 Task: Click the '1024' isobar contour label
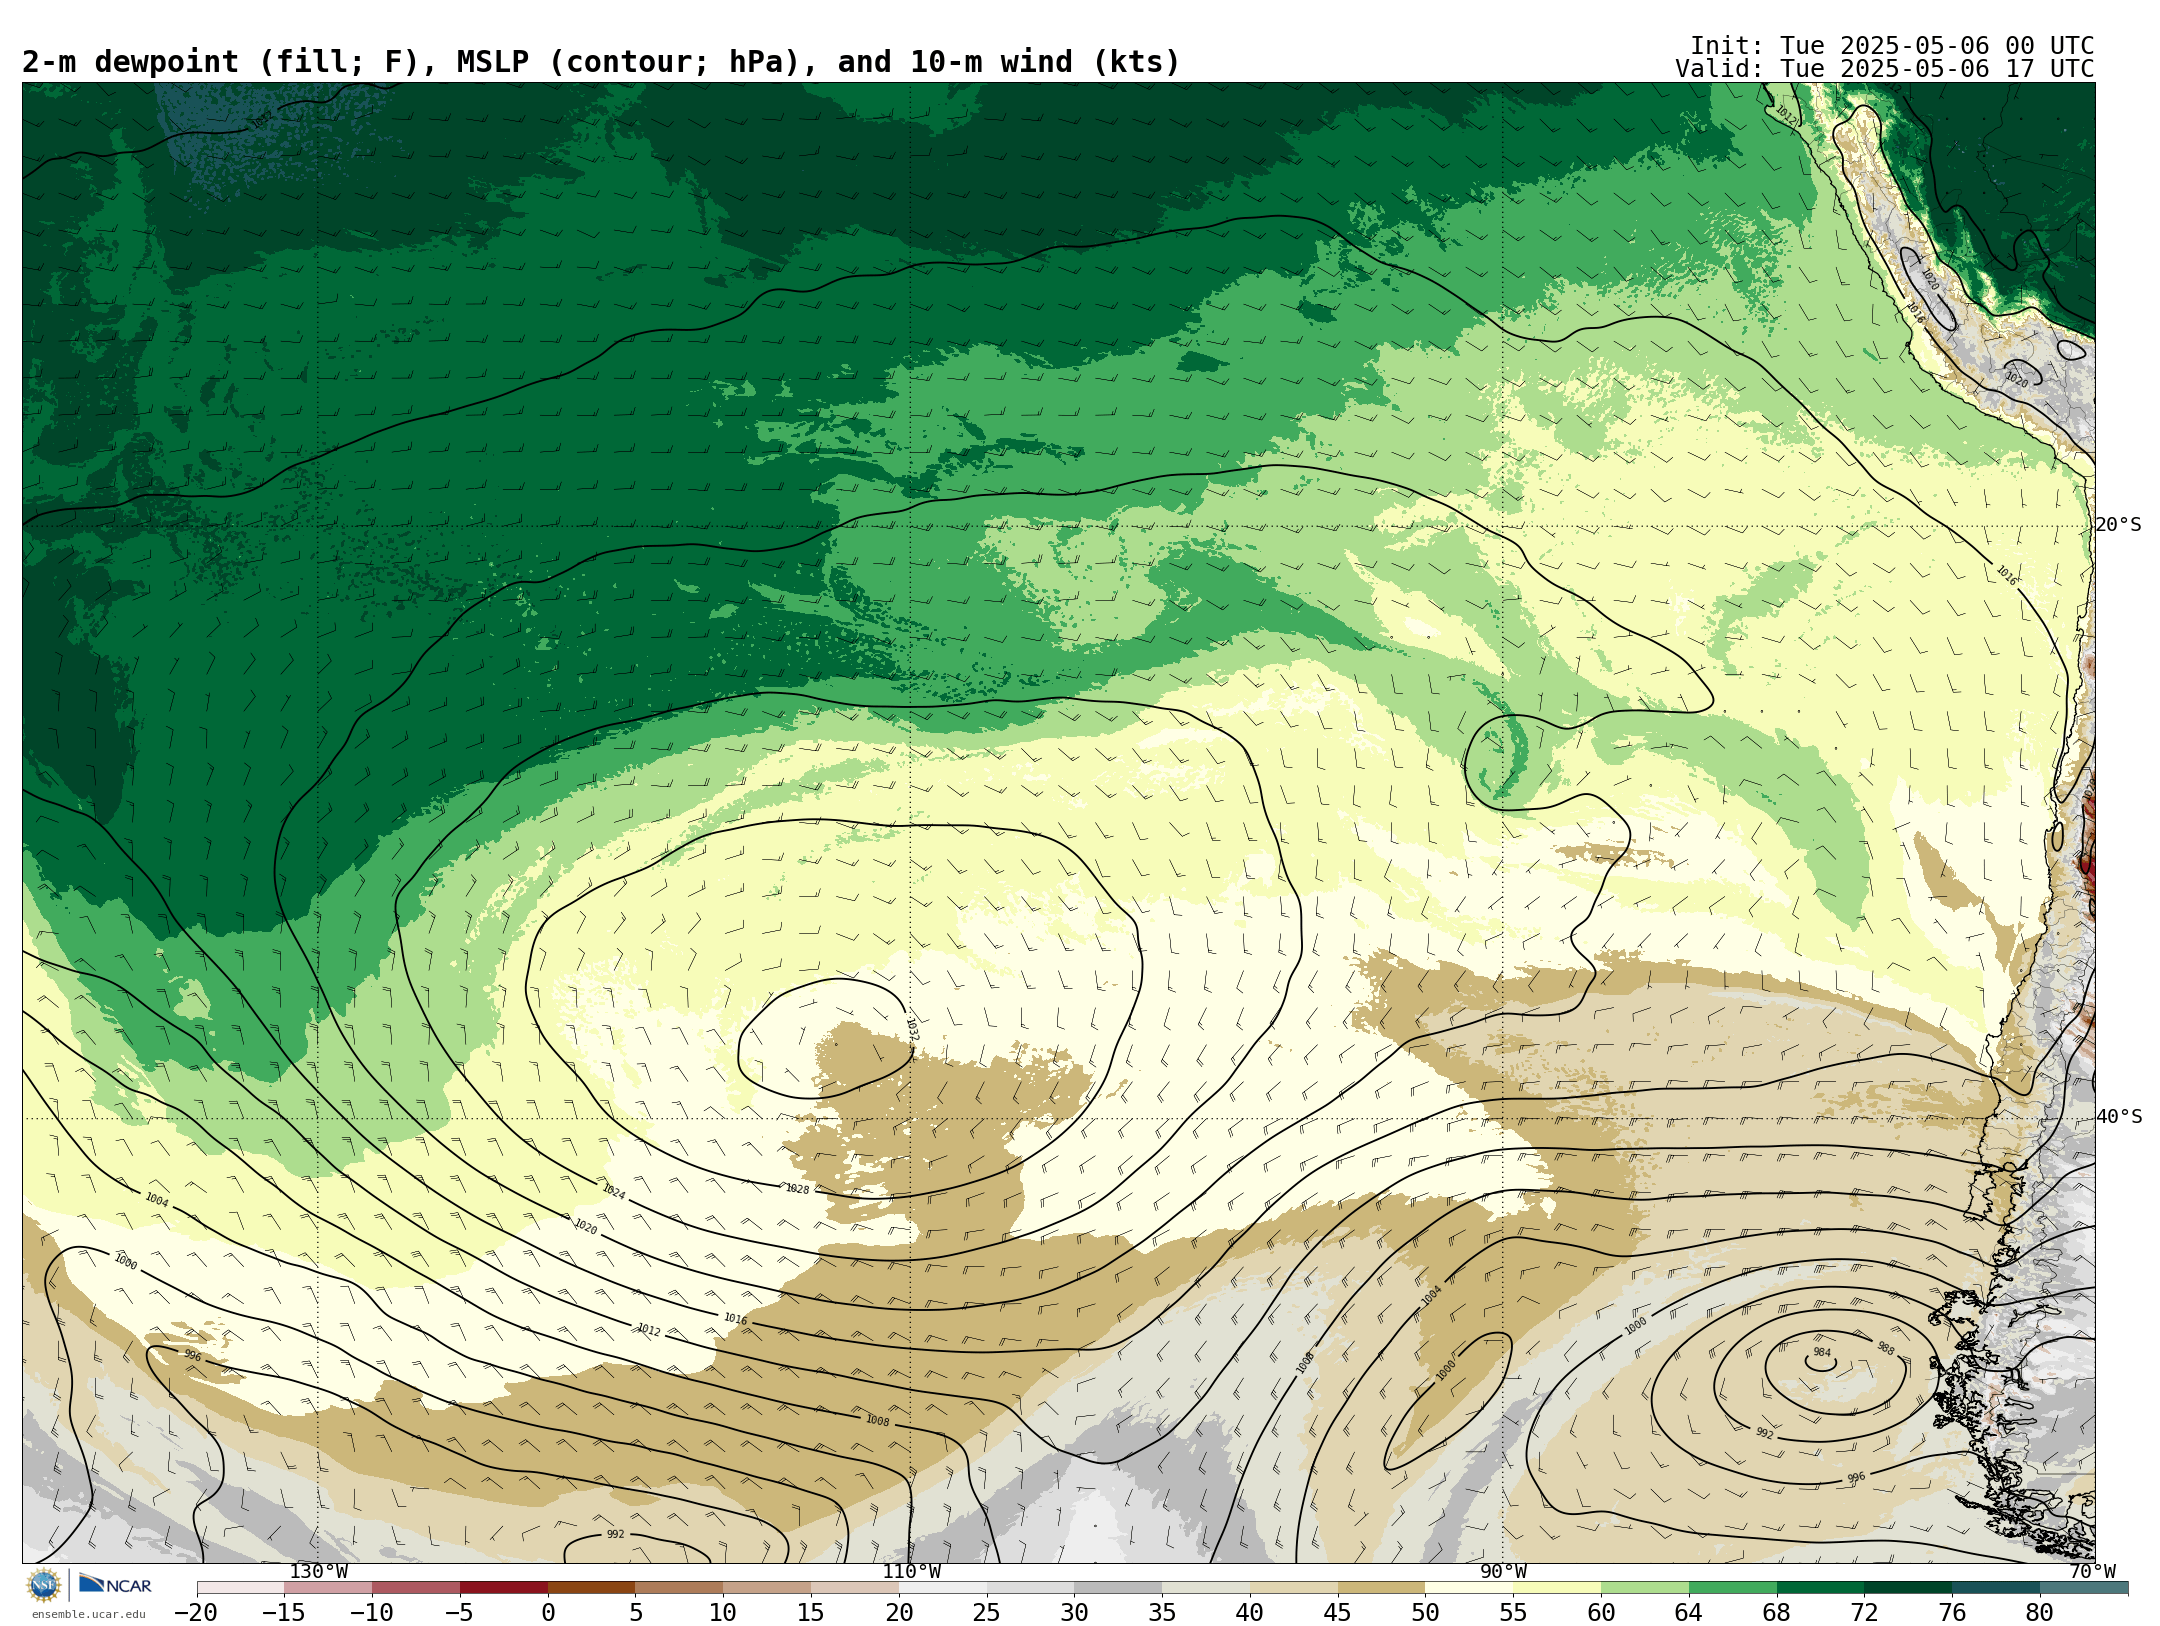tap(614, 1192)
